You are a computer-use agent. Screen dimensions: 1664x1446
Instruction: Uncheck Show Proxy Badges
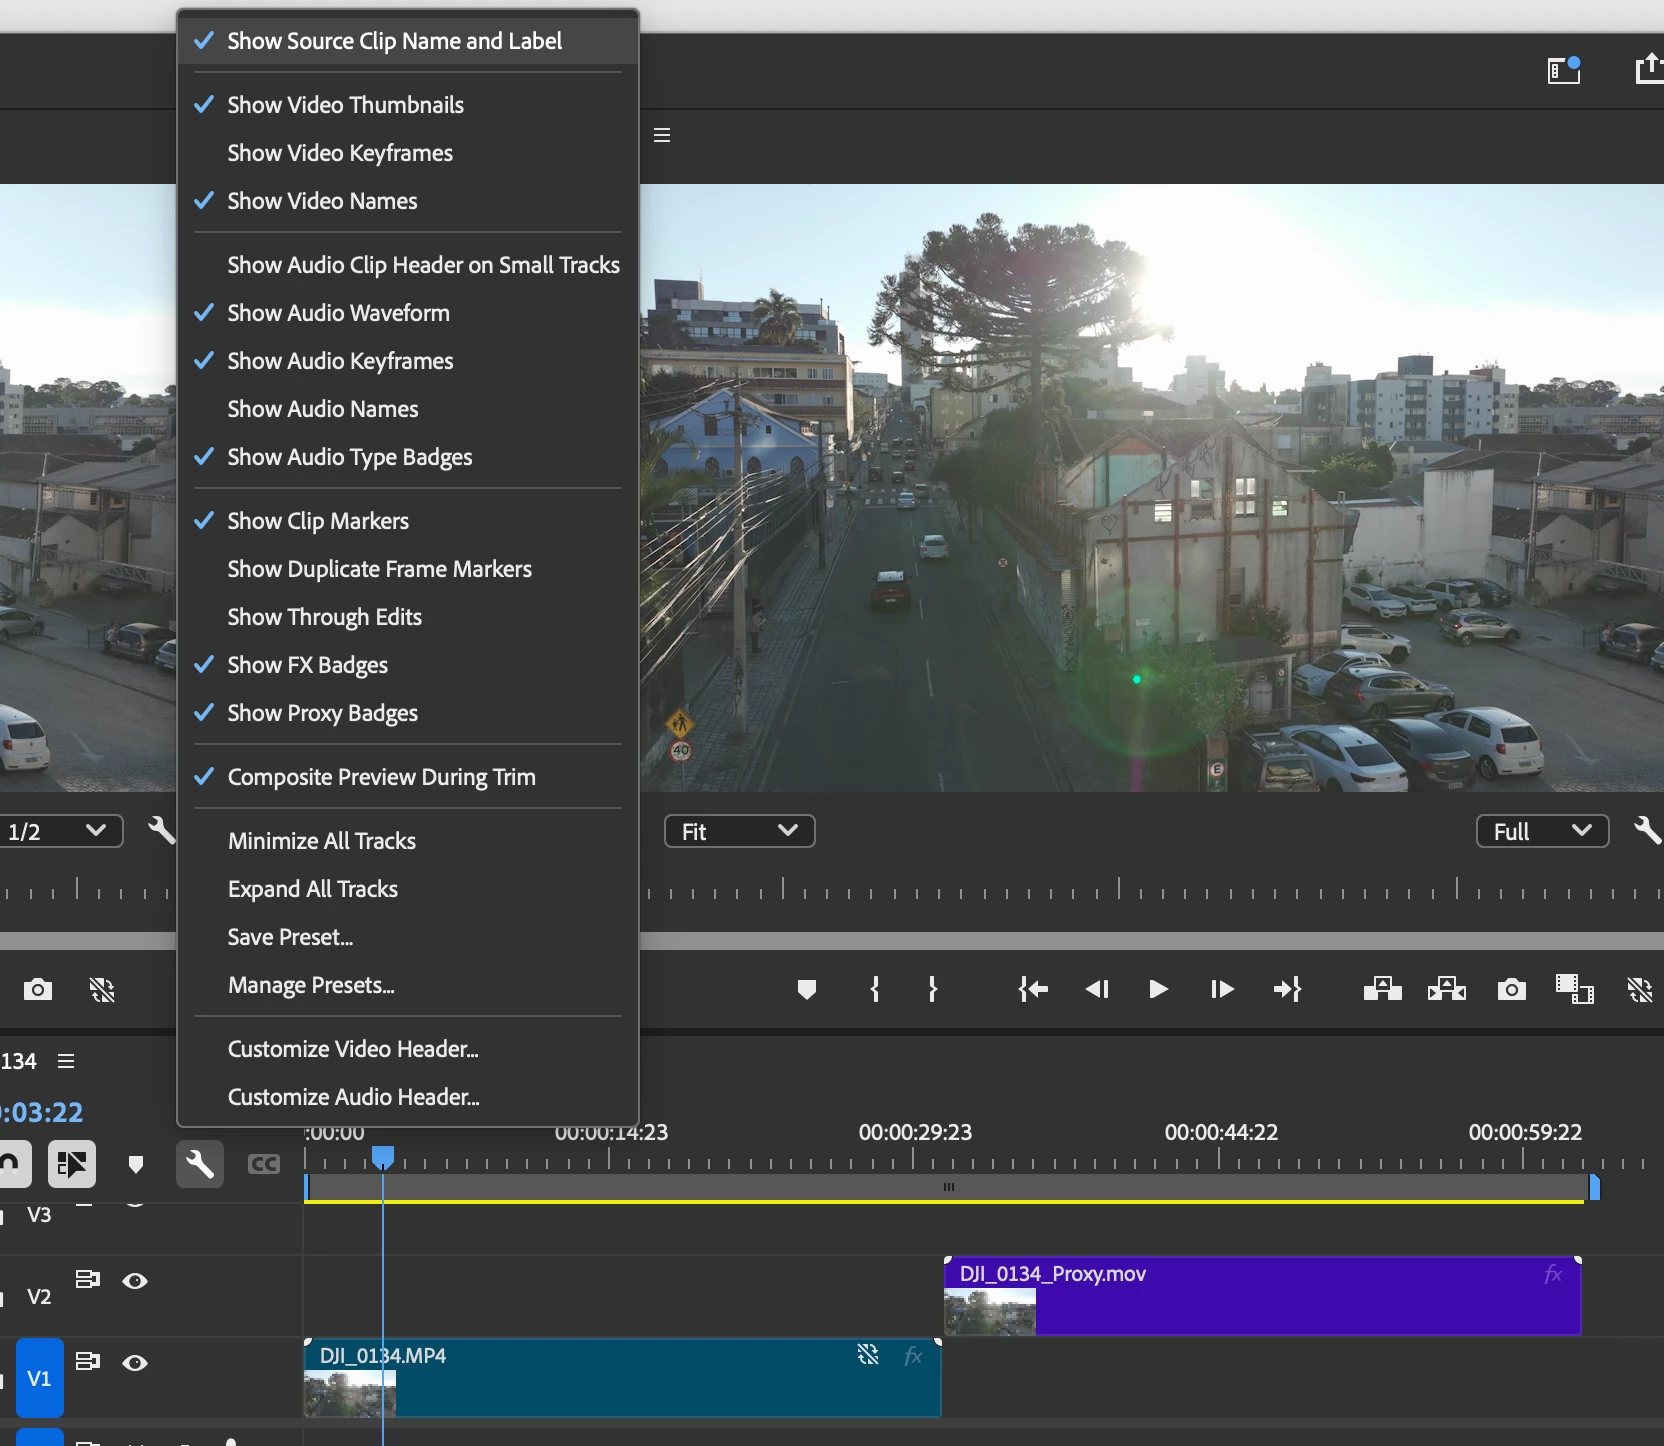coord(322,713)
